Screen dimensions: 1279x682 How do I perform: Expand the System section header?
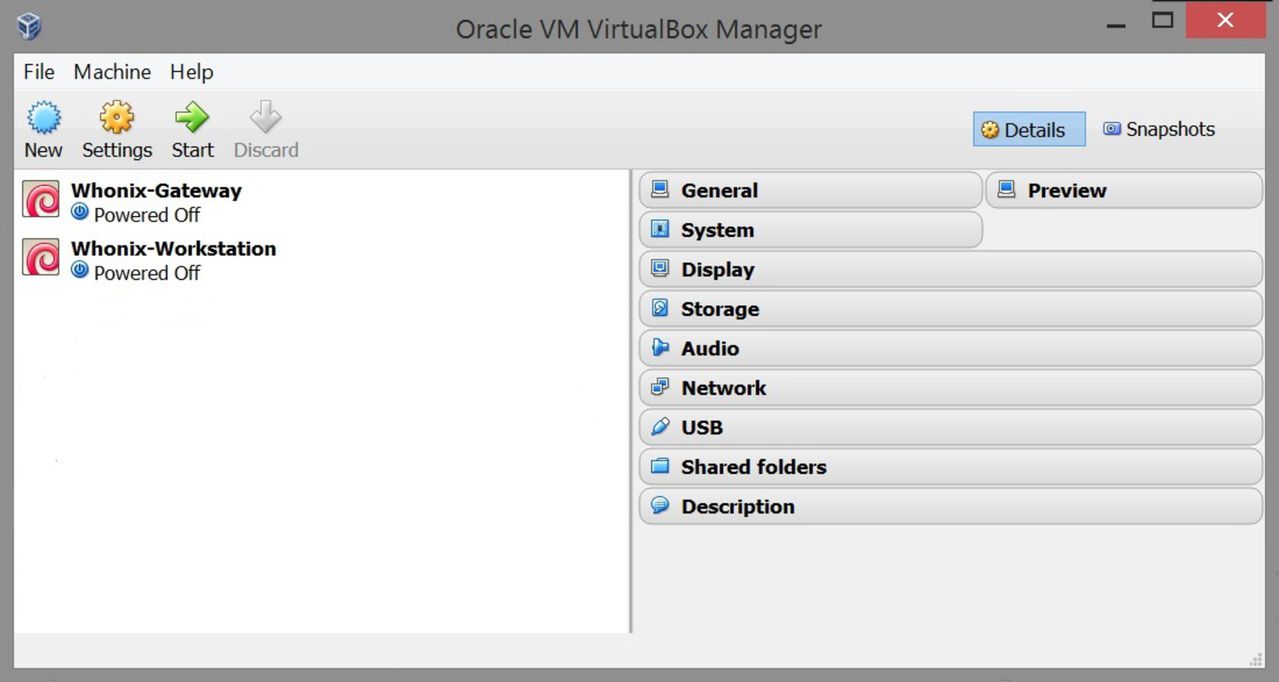pyautogui.click(x=810, y=230)
